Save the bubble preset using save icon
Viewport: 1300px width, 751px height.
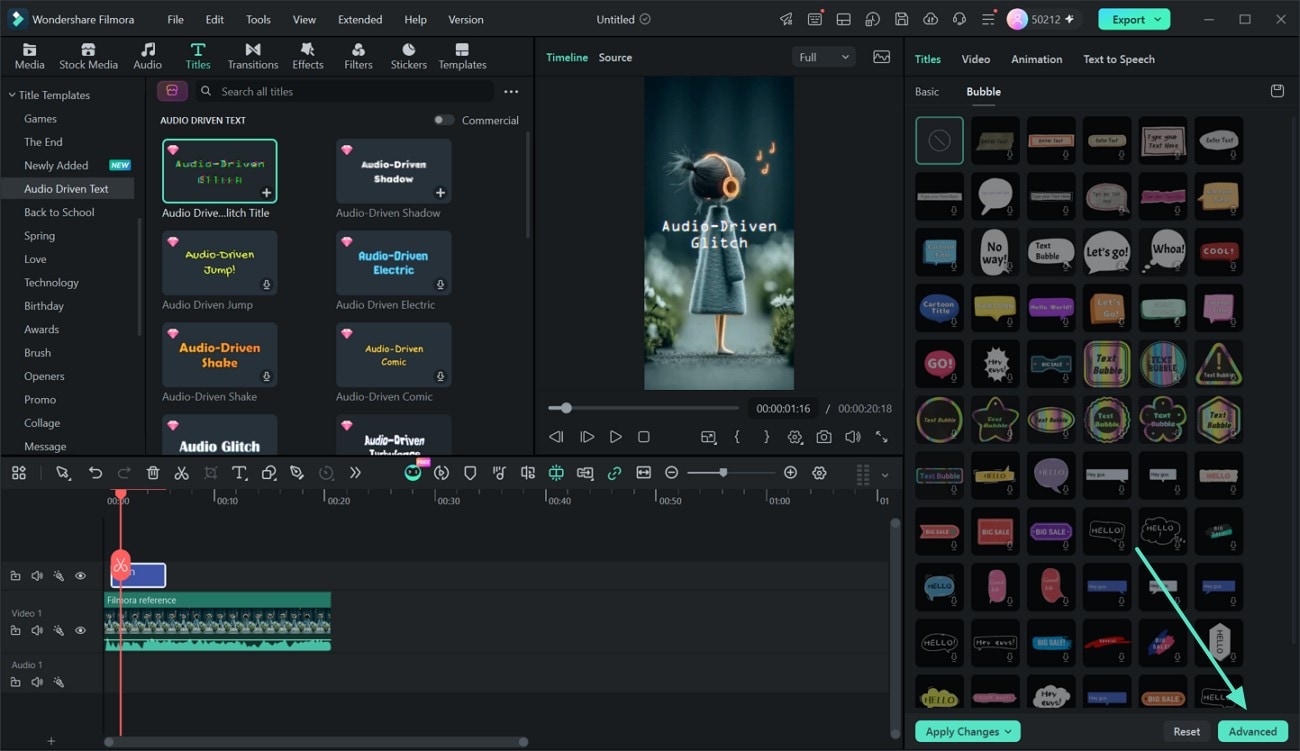click(x=1277, y=91)
